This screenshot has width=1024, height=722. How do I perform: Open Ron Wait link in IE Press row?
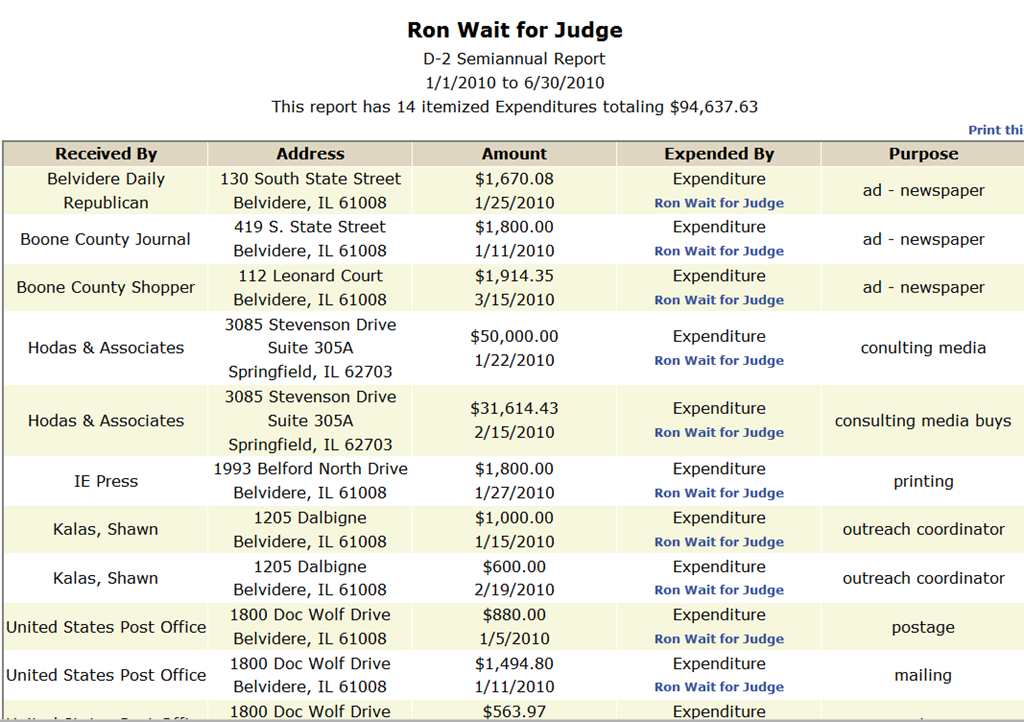pyautogui.click(x=719, y=493)
